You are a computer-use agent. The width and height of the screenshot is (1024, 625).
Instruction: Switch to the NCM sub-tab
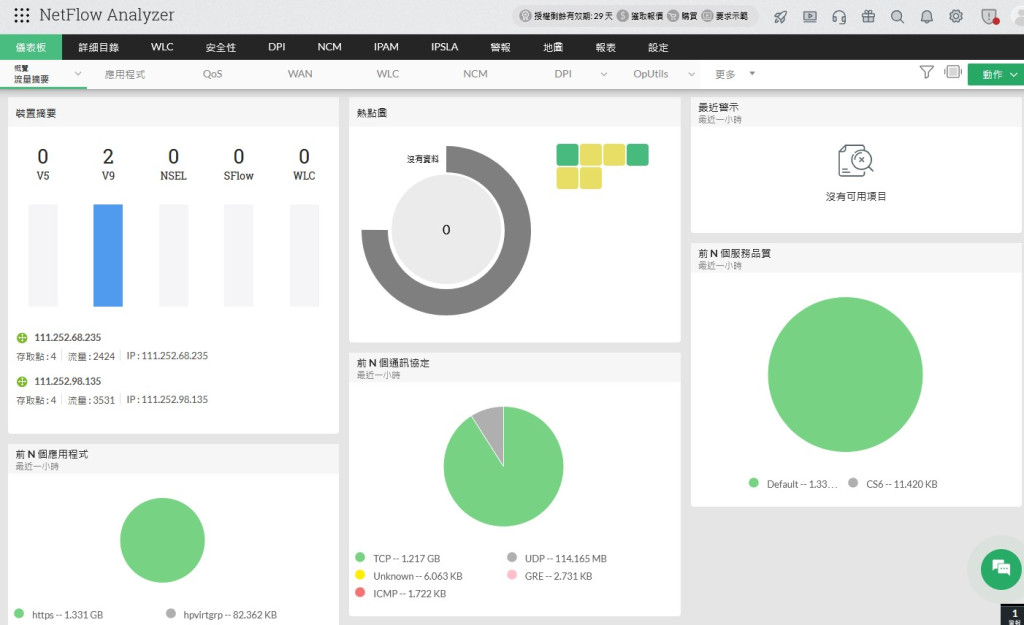[x=475, y=74]
